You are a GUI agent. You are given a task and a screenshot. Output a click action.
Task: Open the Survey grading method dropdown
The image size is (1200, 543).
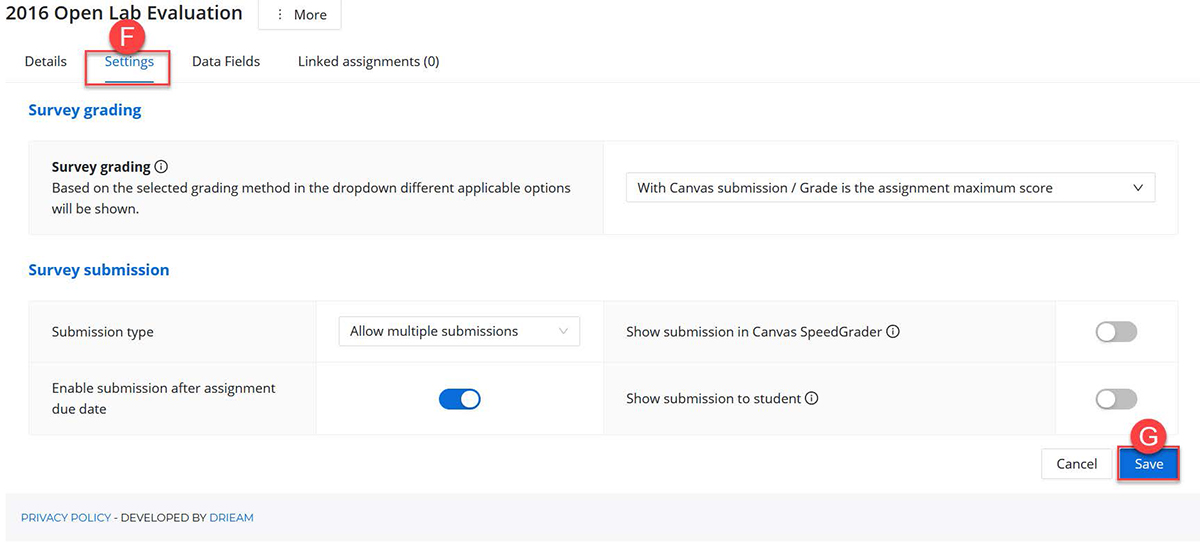click(x=890, y=188)
